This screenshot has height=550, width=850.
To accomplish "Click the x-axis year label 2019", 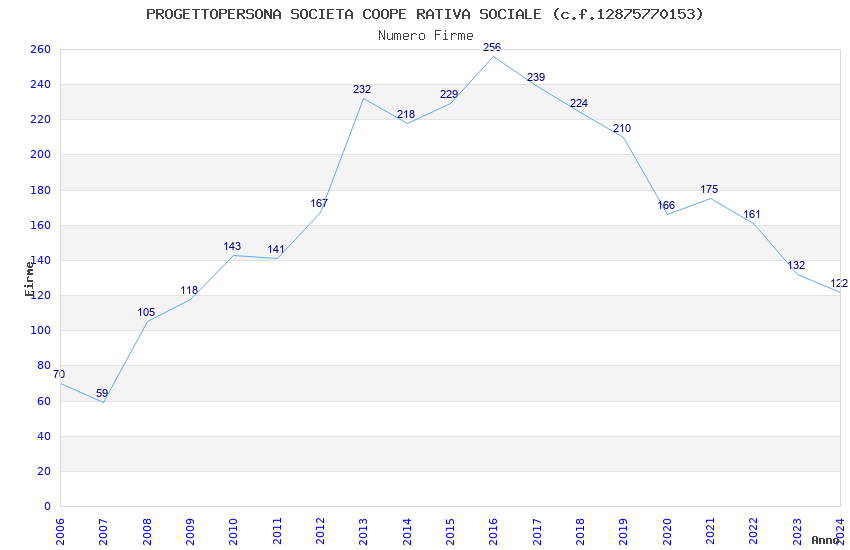I will click(623, 532).
